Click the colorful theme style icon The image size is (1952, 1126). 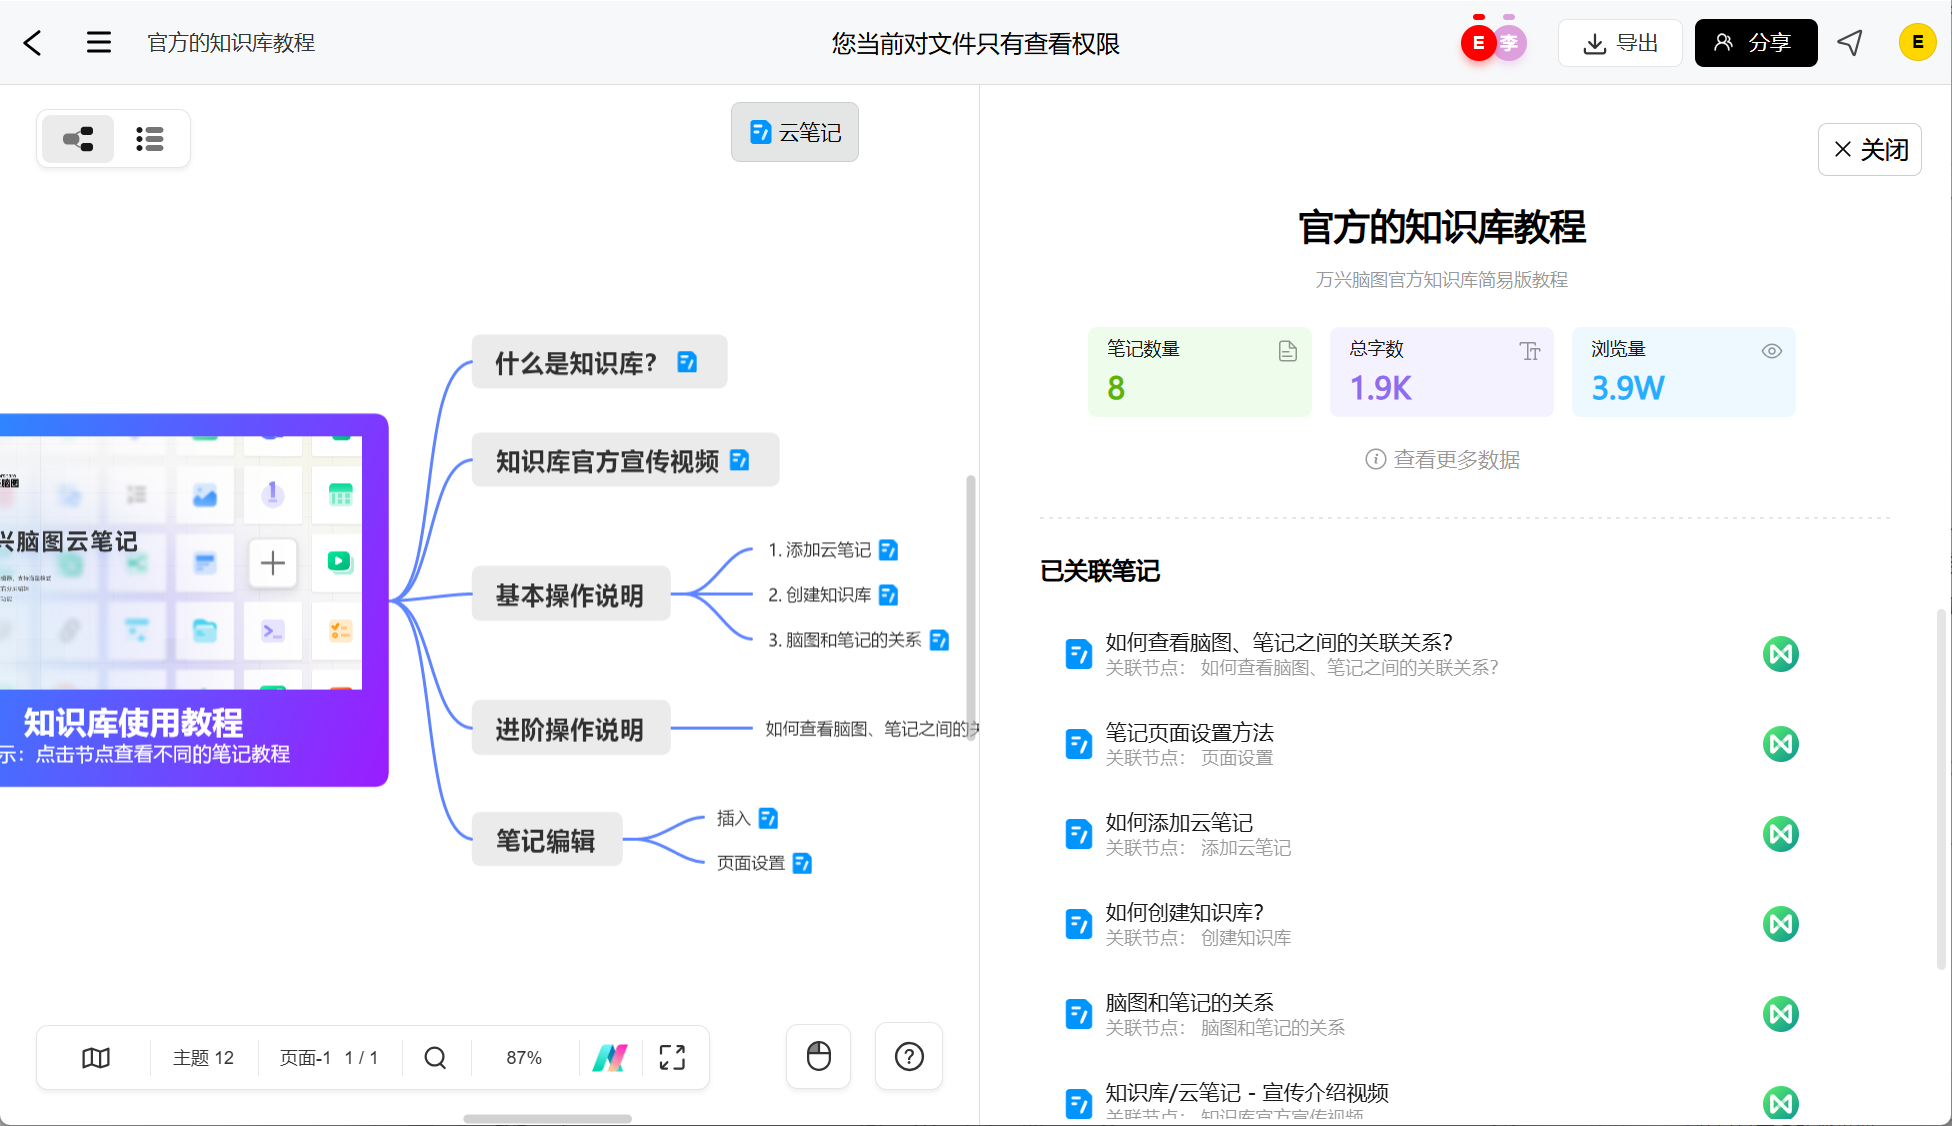pos(610,1057)
